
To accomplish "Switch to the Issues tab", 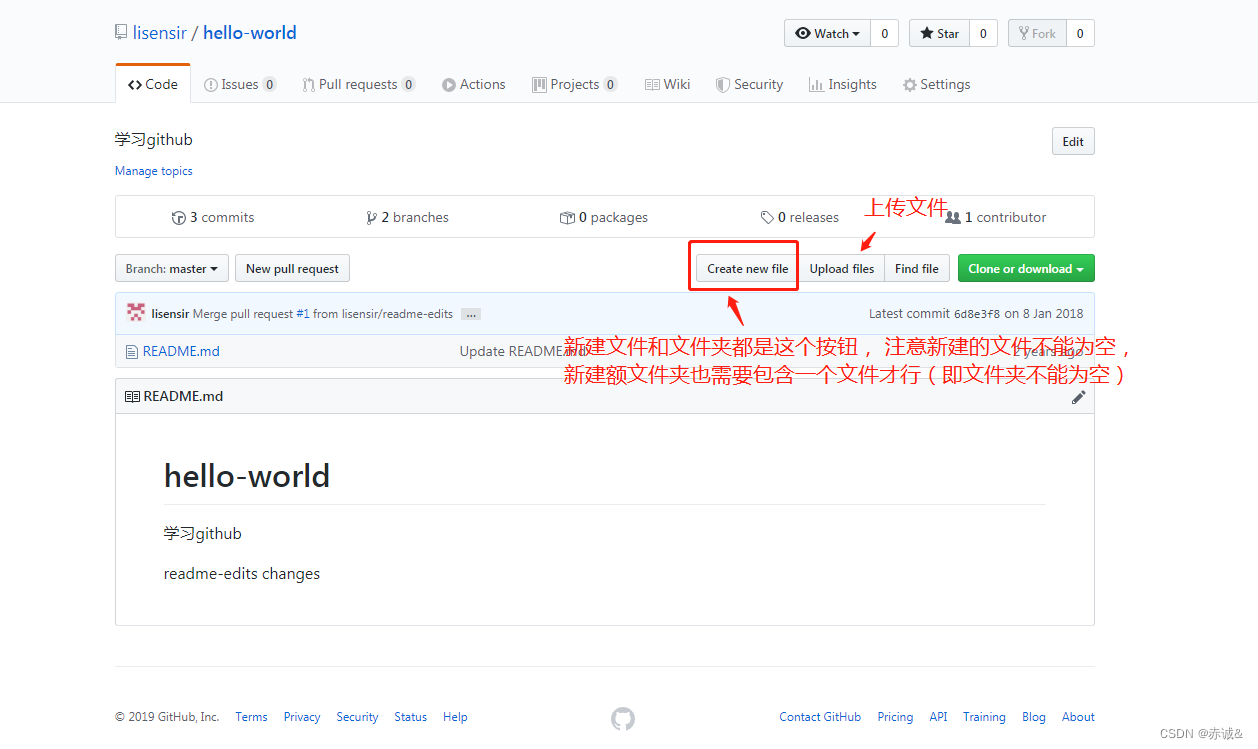I will [x=240, y=84].
